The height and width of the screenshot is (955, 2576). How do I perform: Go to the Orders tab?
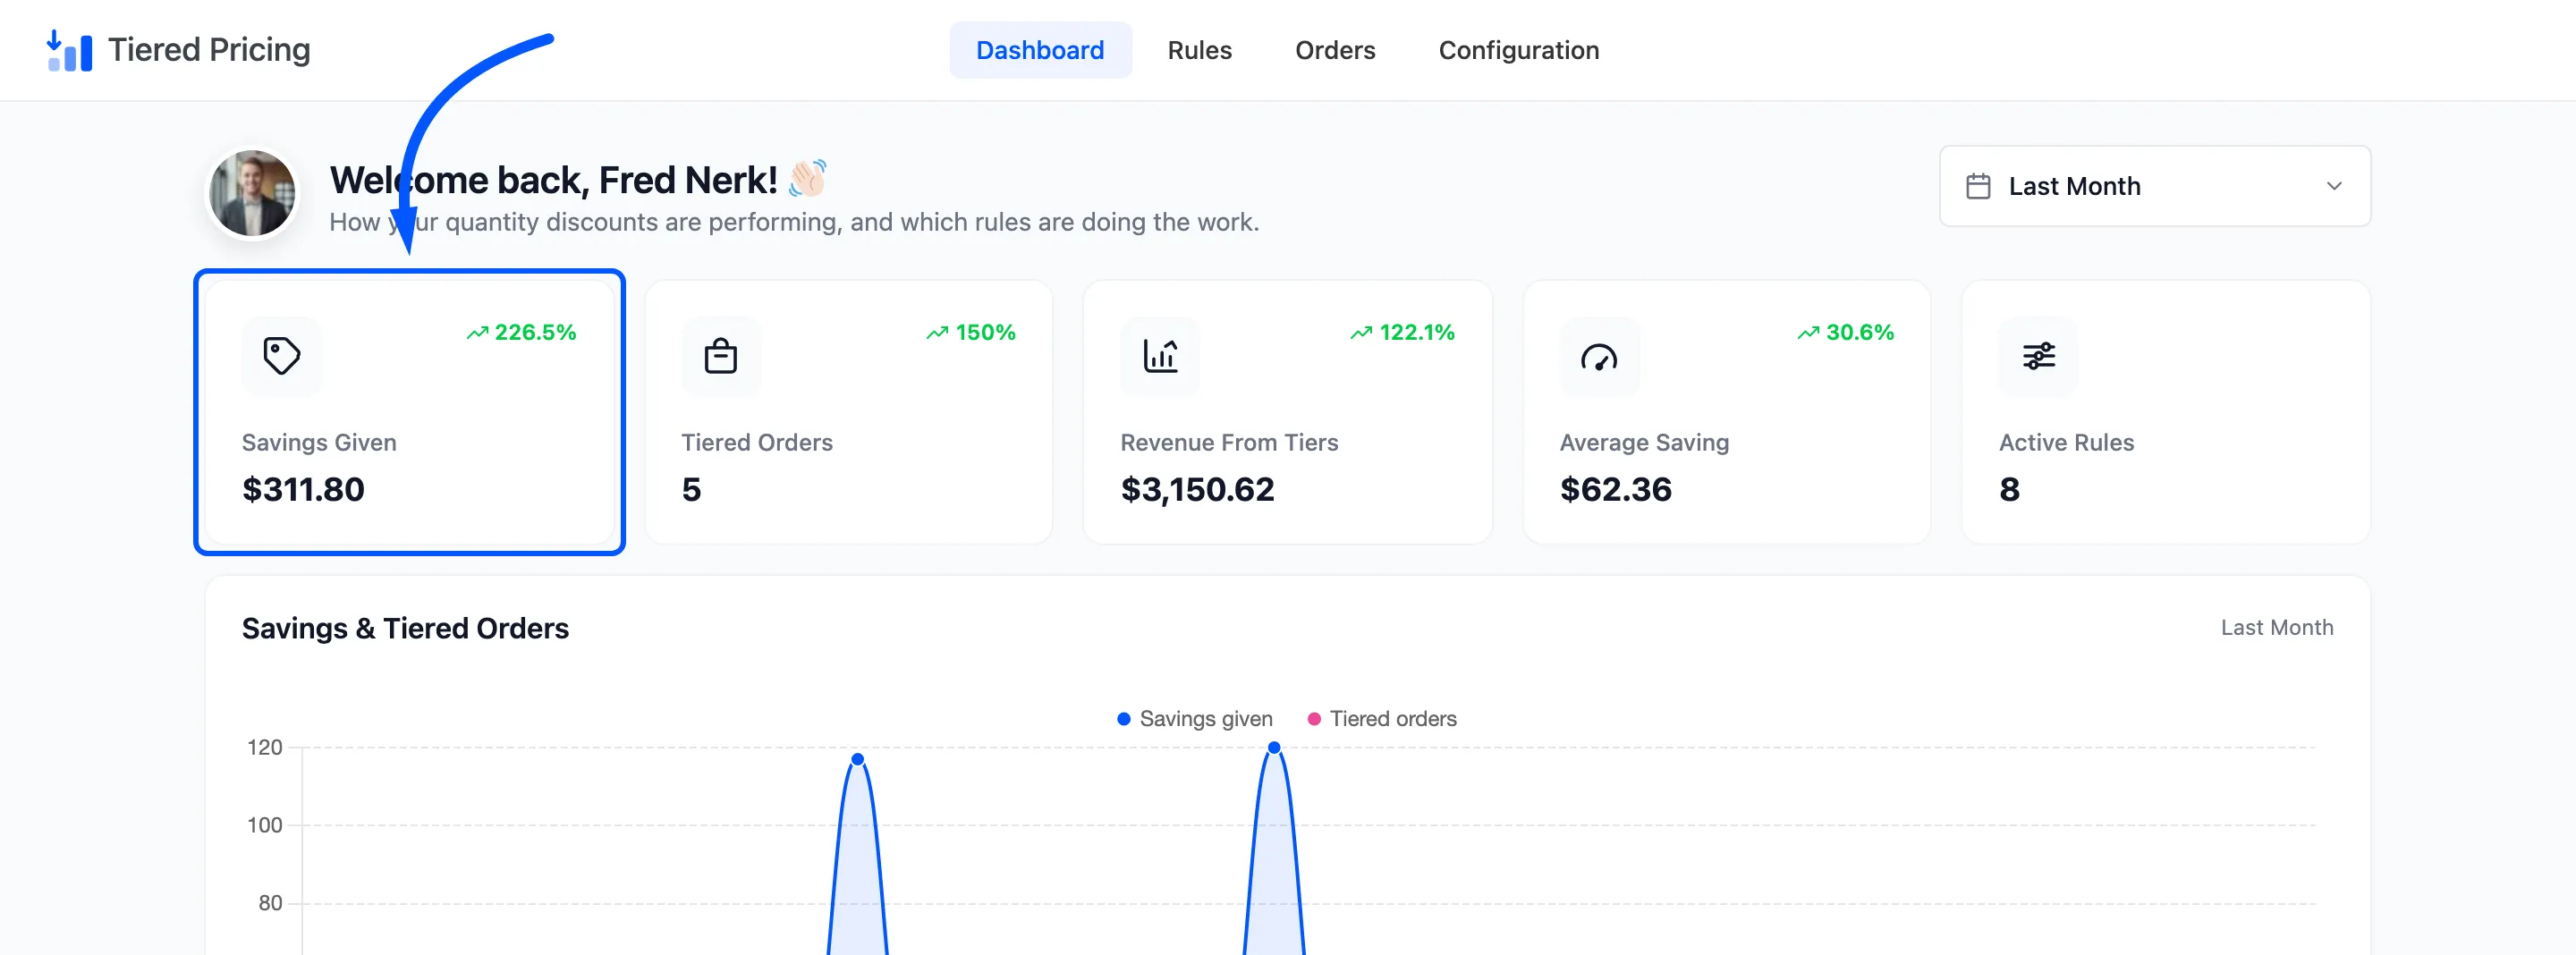pos(1335,50)
